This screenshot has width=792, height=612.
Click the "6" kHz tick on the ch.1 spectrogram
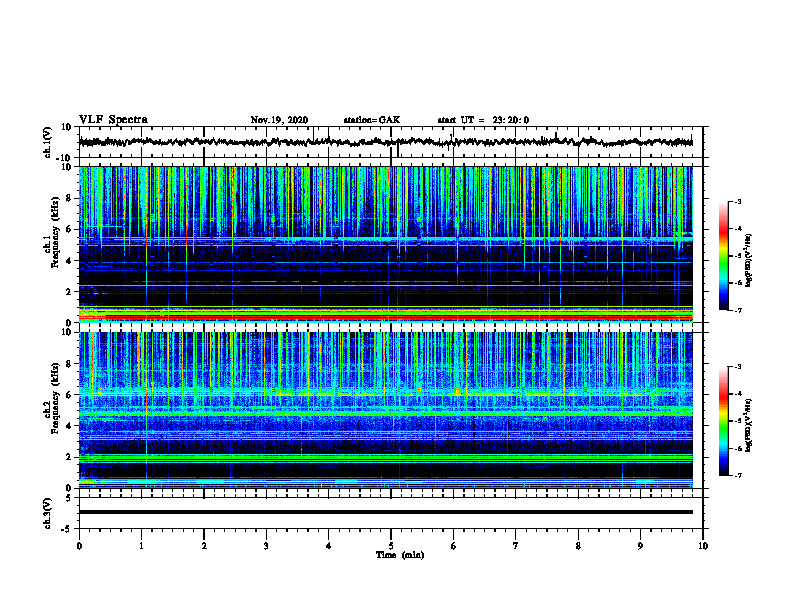(x=69, y=230)
